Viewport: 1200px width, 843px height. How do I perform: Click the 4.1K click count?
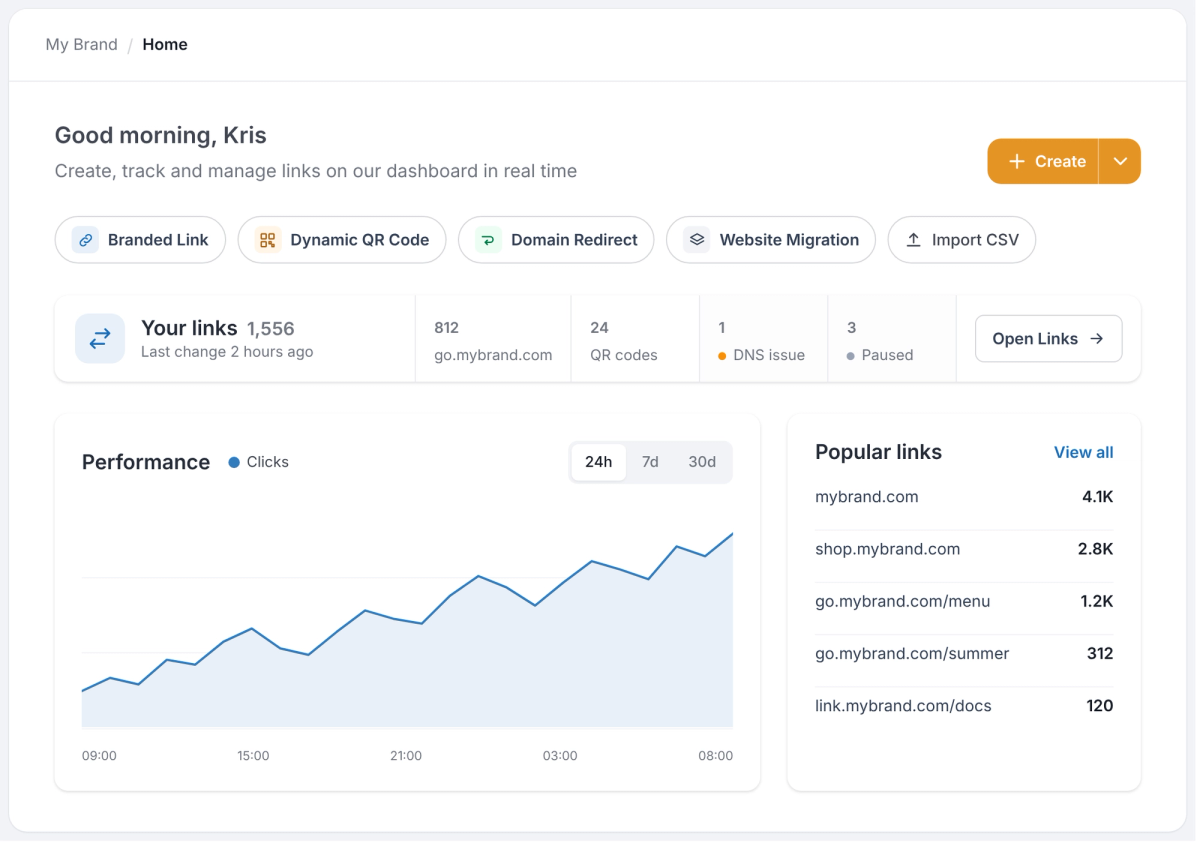click(x=1097, y=497)
